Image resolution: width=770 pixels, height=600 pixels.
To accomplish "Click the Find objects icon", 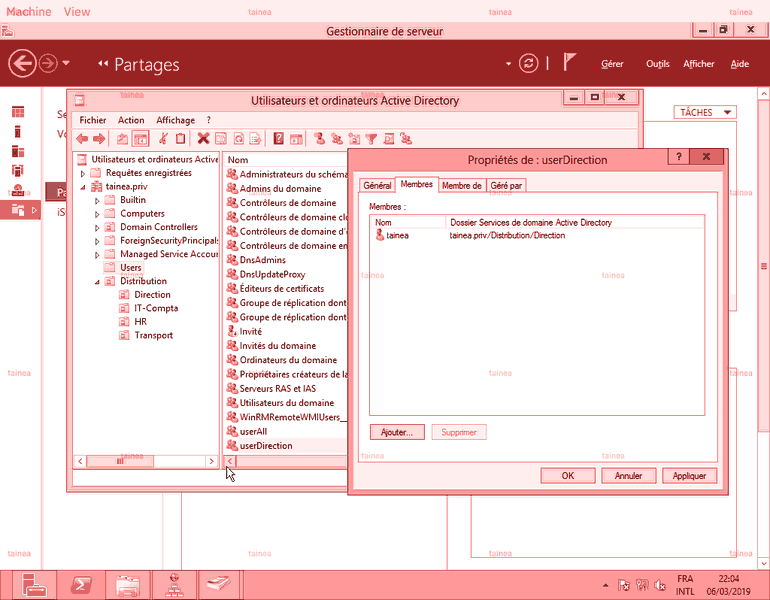I will pyautogui.click(x=389, y=139).
